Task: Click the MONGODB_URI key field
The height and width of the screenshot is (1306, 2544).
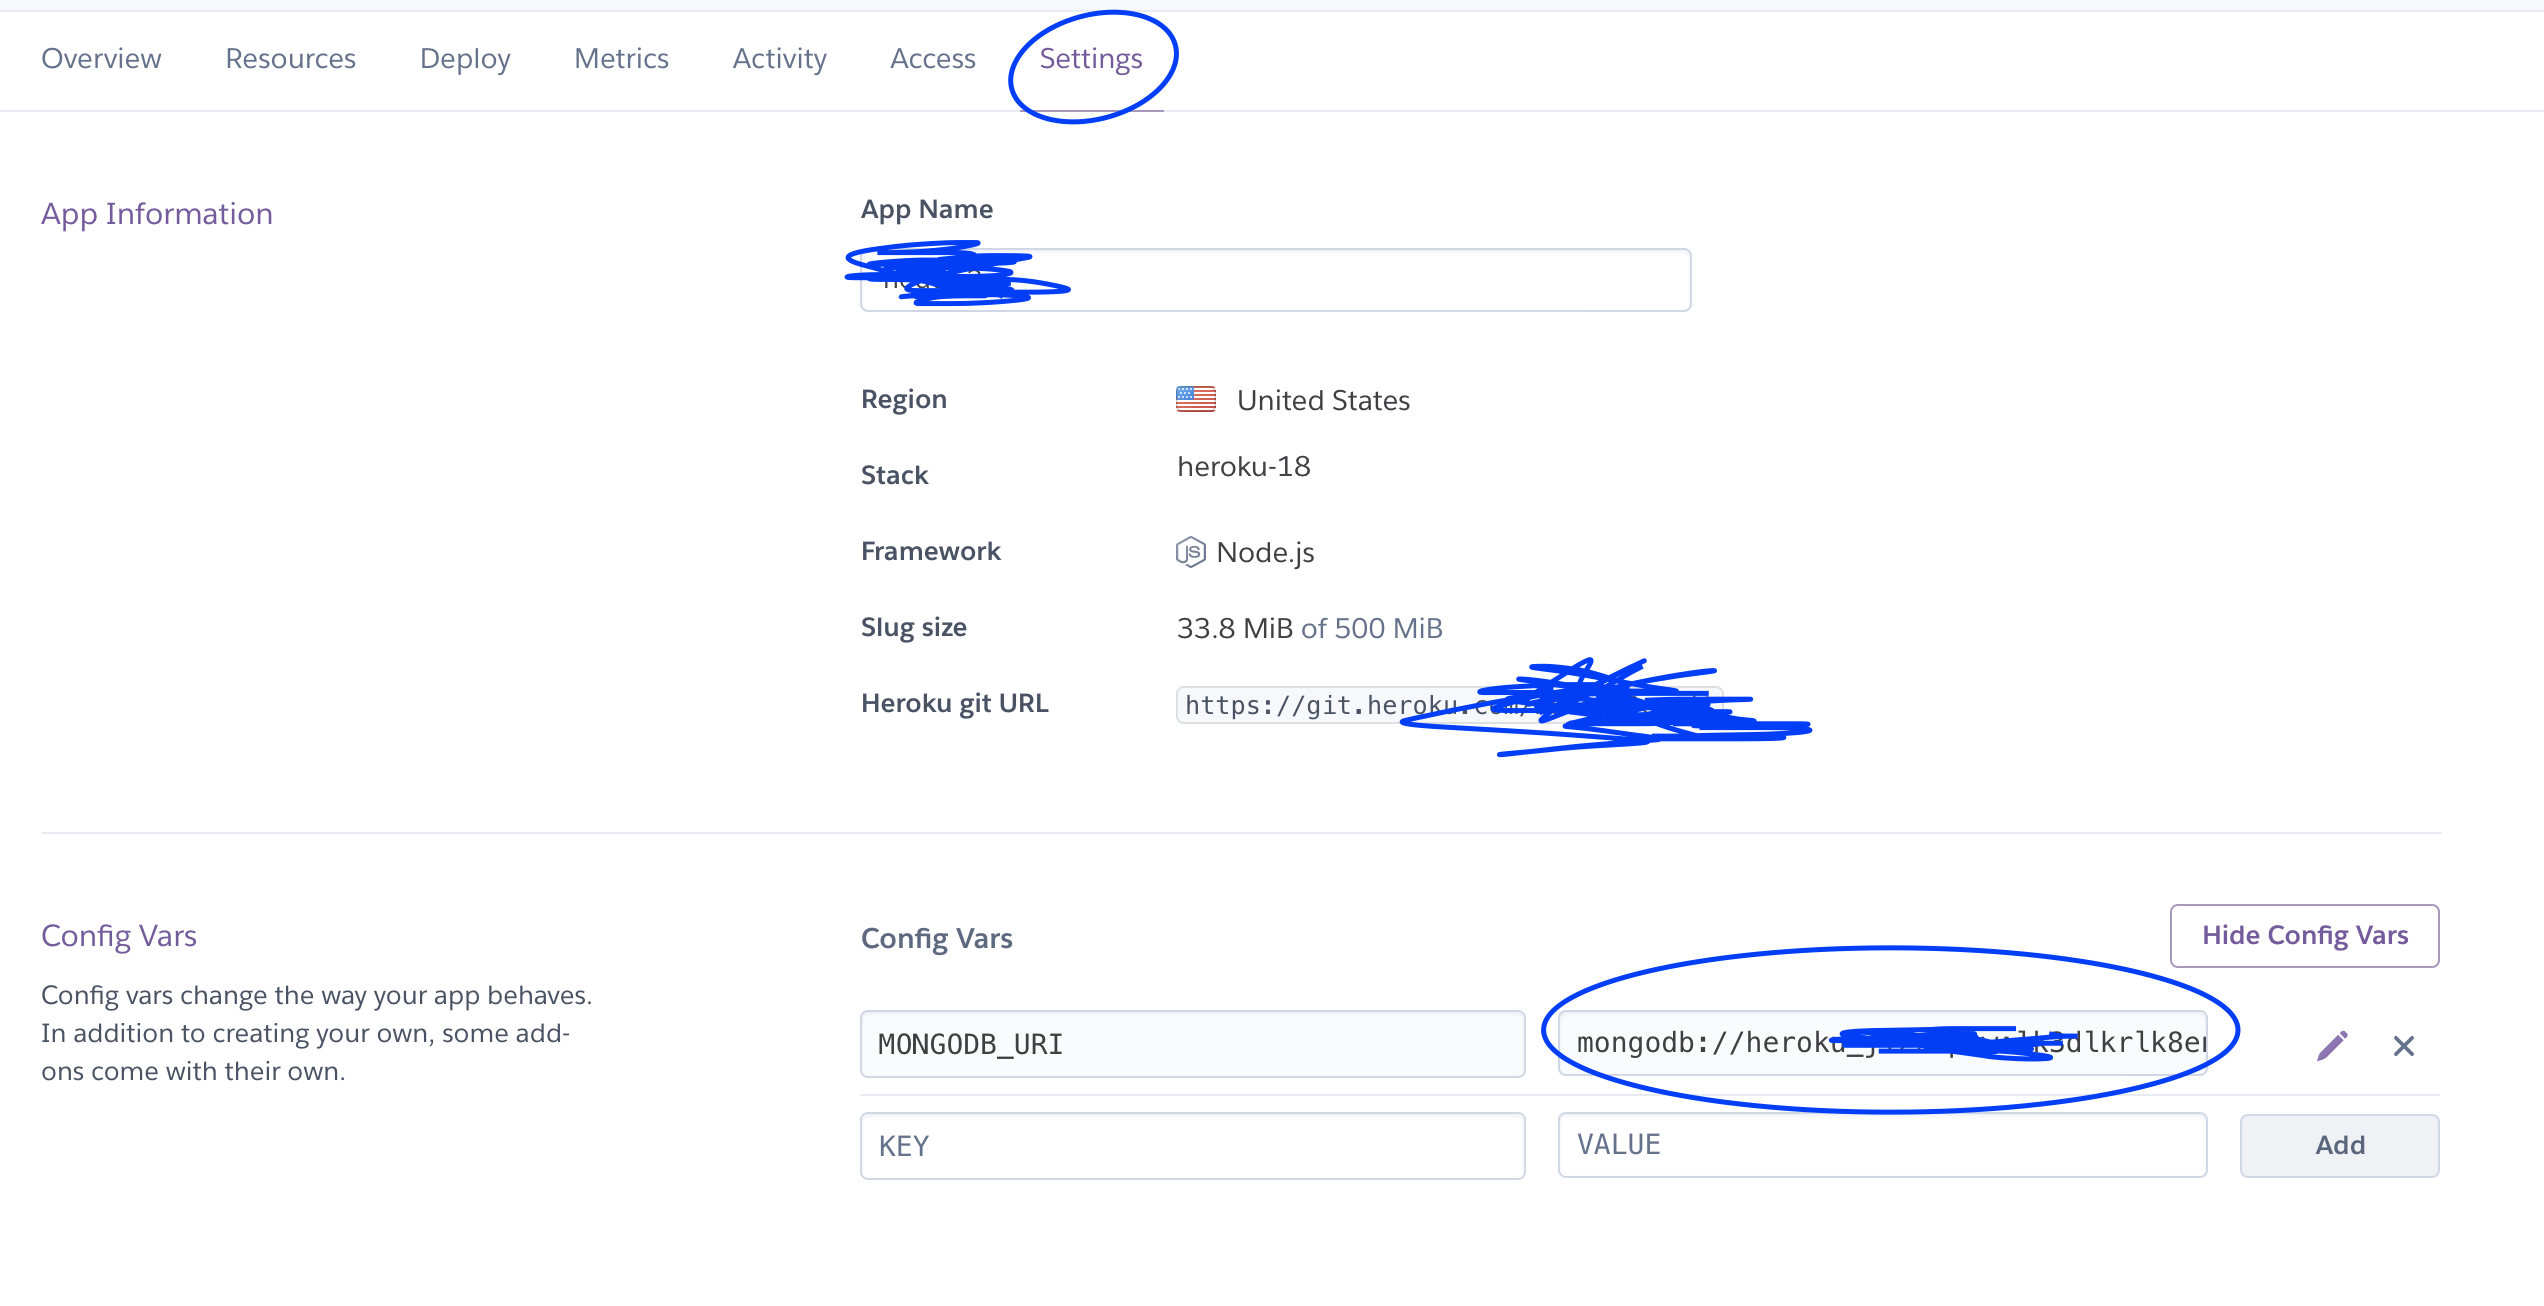Action: [1192, 1044]
